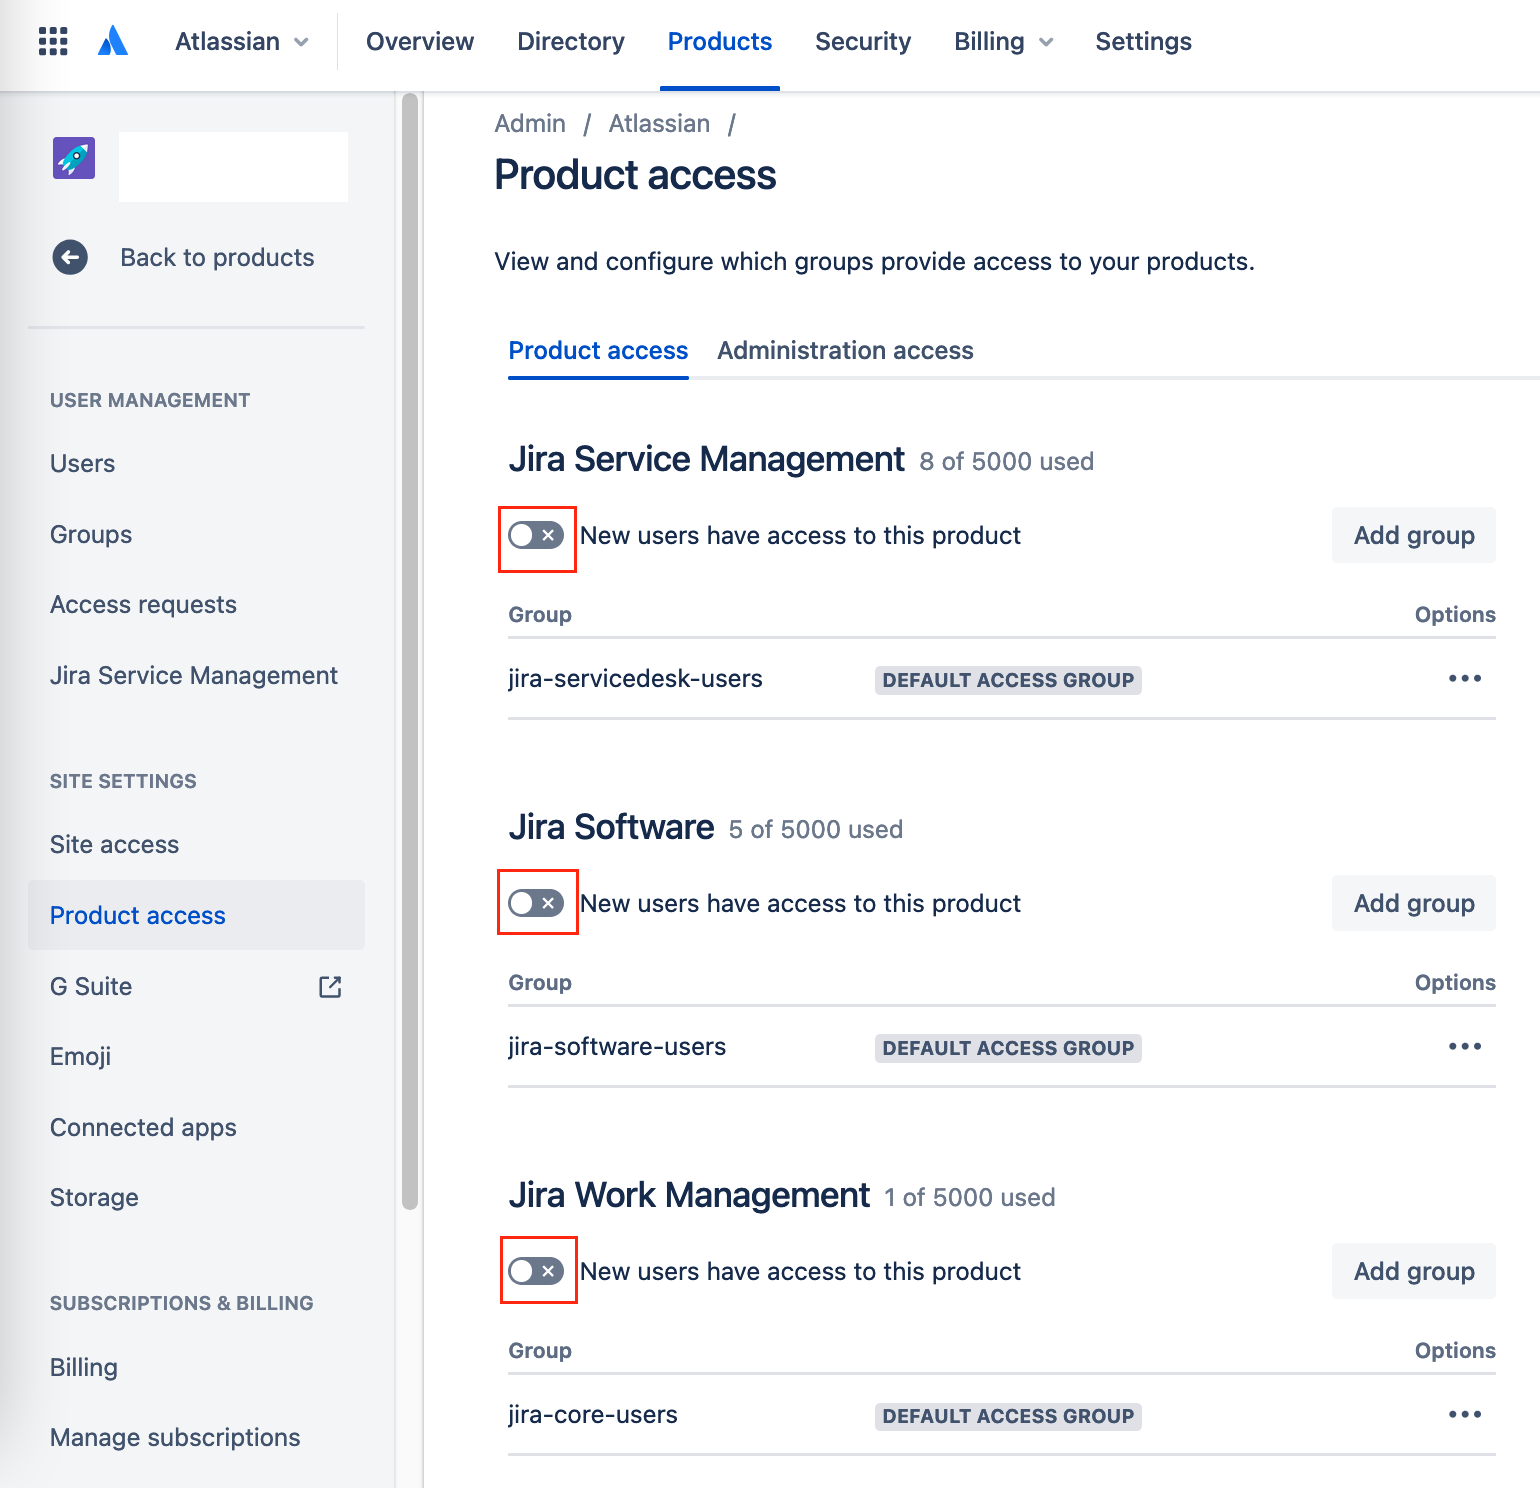Expand the Atlassian organization dropdown
This screenshot has height=1488, width=1540.
coord(242,41)
